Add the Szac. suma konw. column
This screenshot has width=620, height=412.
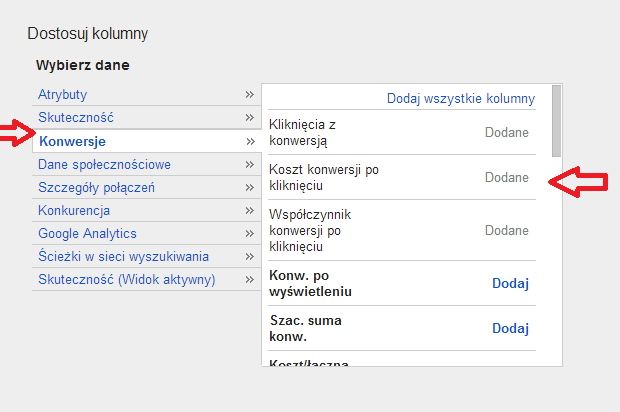[x=509, y=328]
